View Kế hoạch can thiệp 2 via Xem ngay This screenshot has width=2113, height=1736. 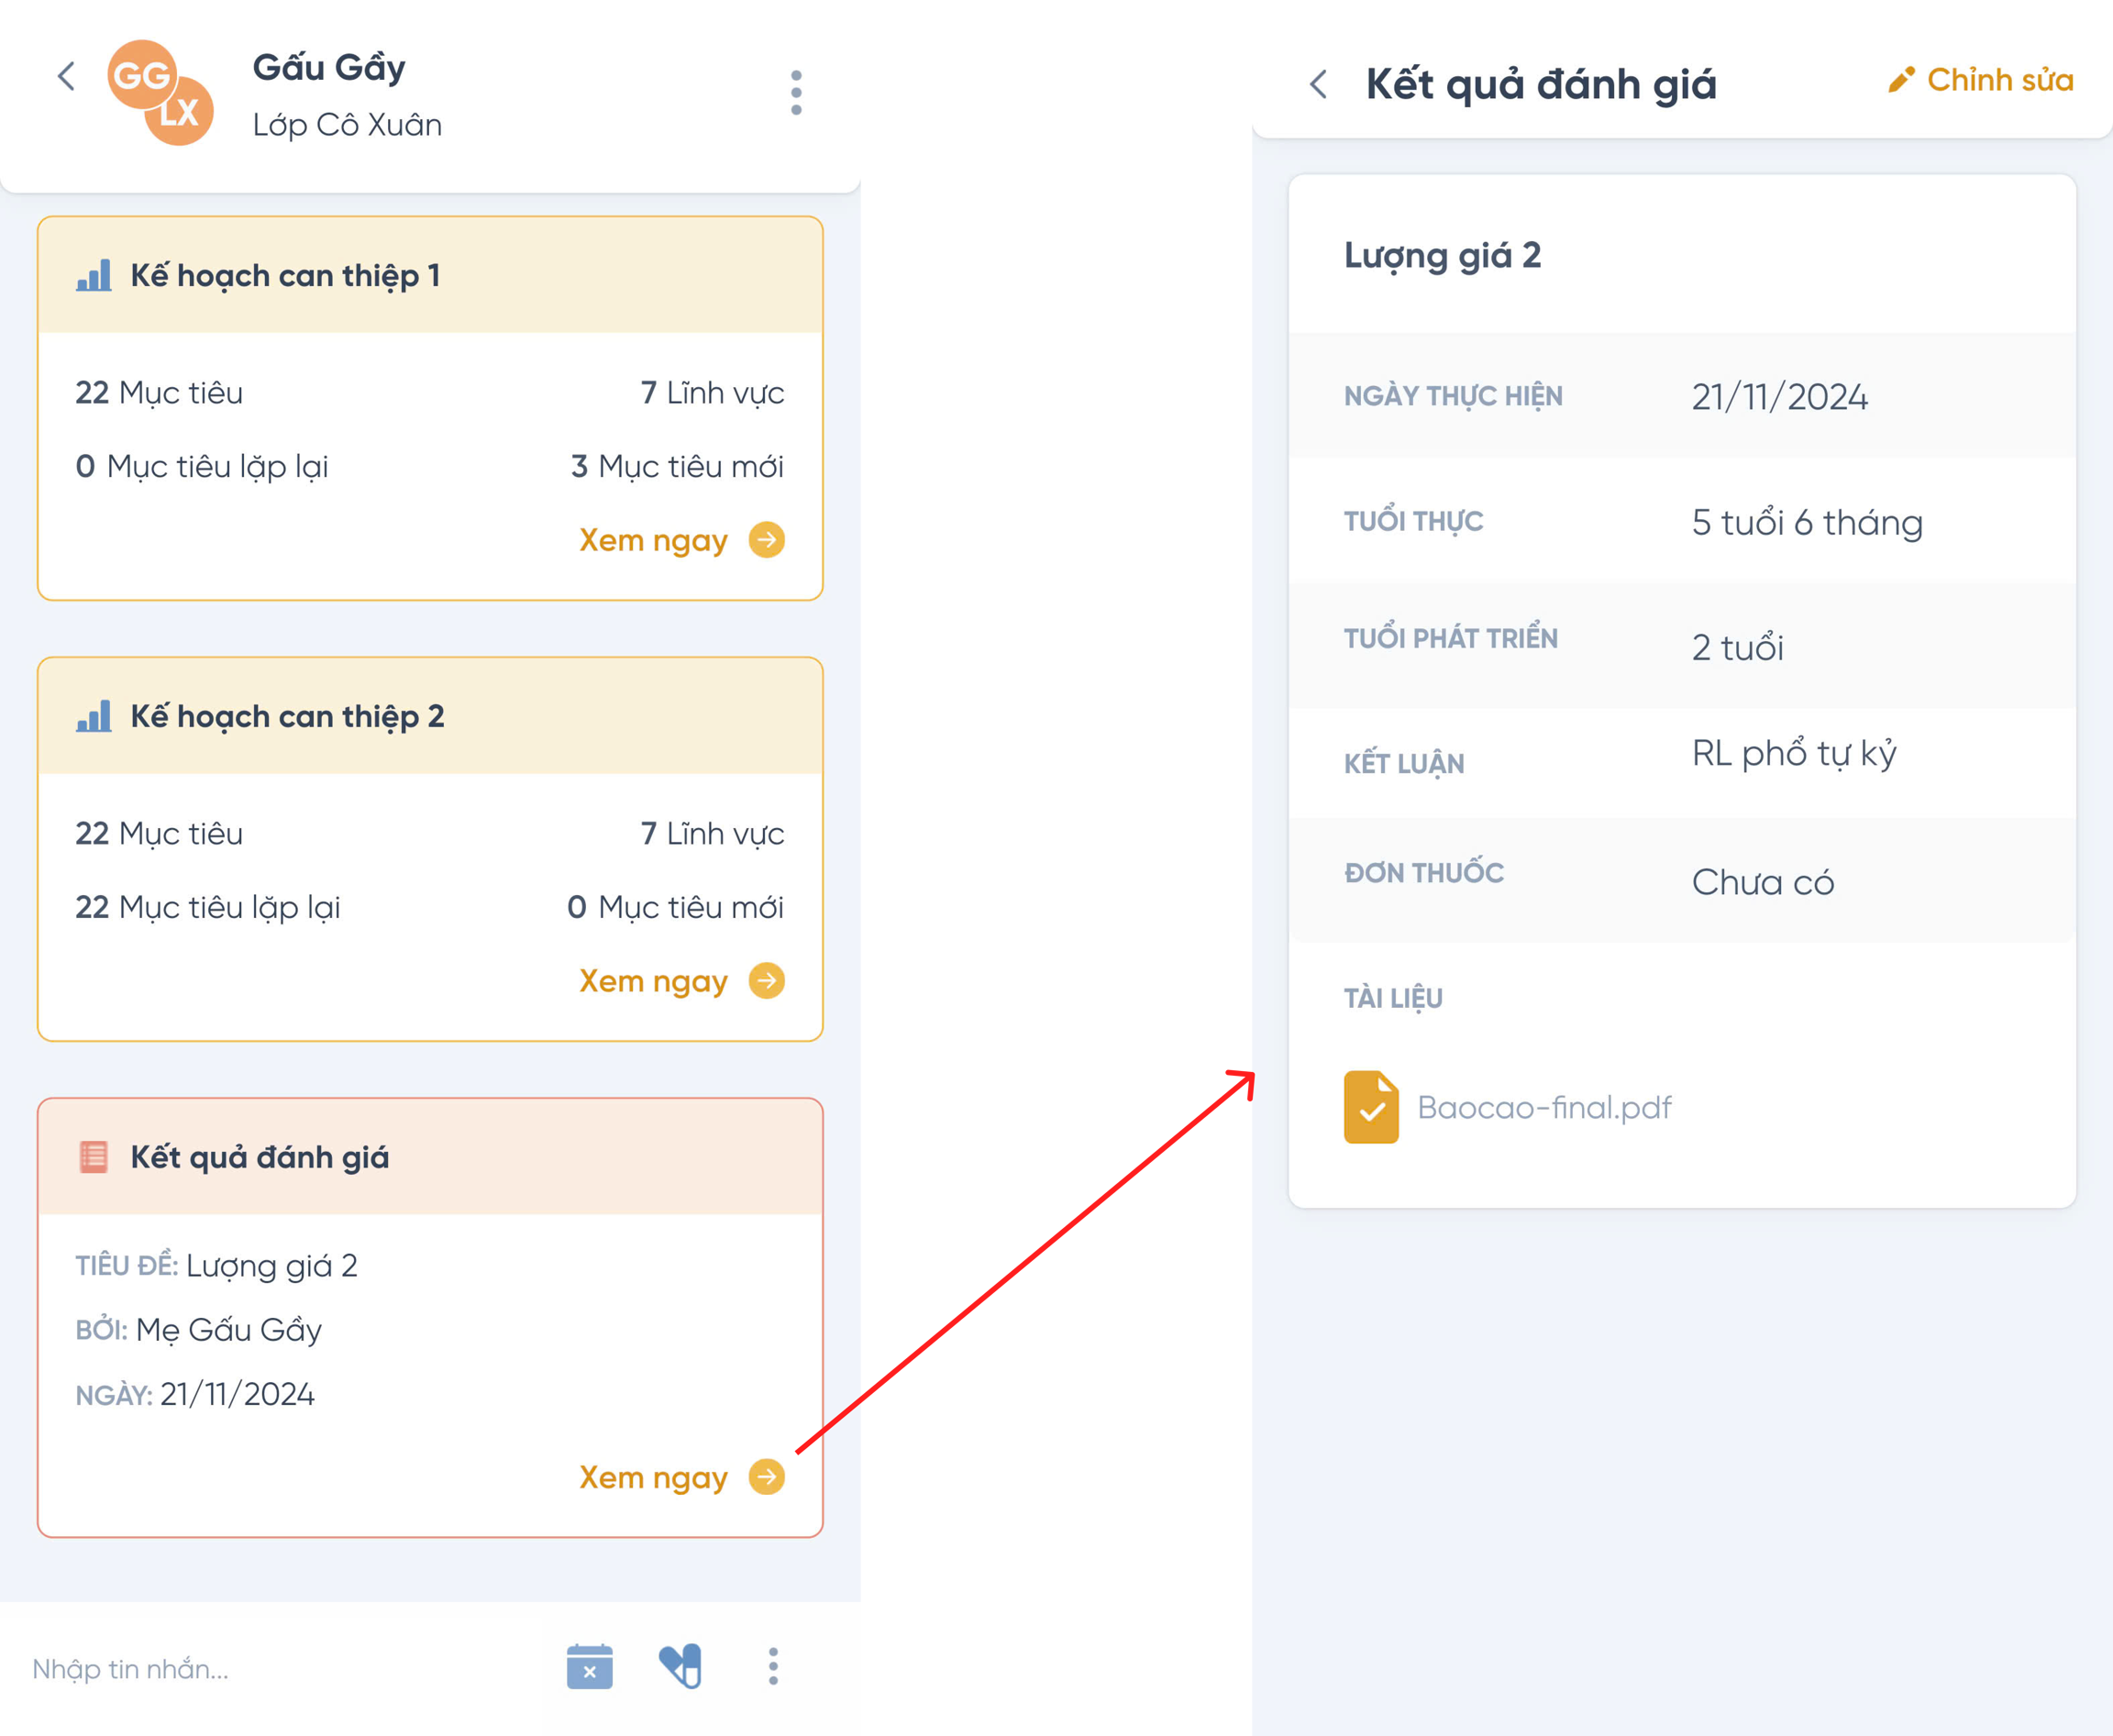pos(682,981)
